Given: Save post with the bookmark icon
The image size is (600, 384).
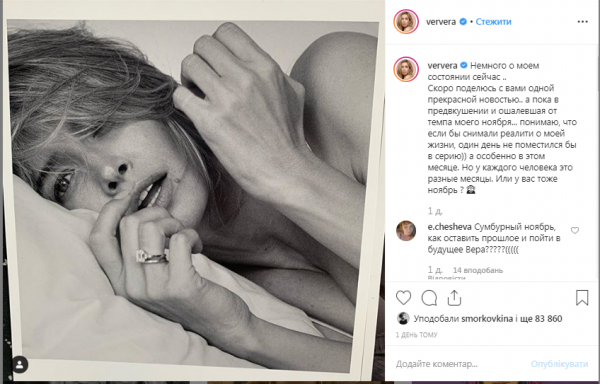Looking at the screenshot, I should pos(582,297).
